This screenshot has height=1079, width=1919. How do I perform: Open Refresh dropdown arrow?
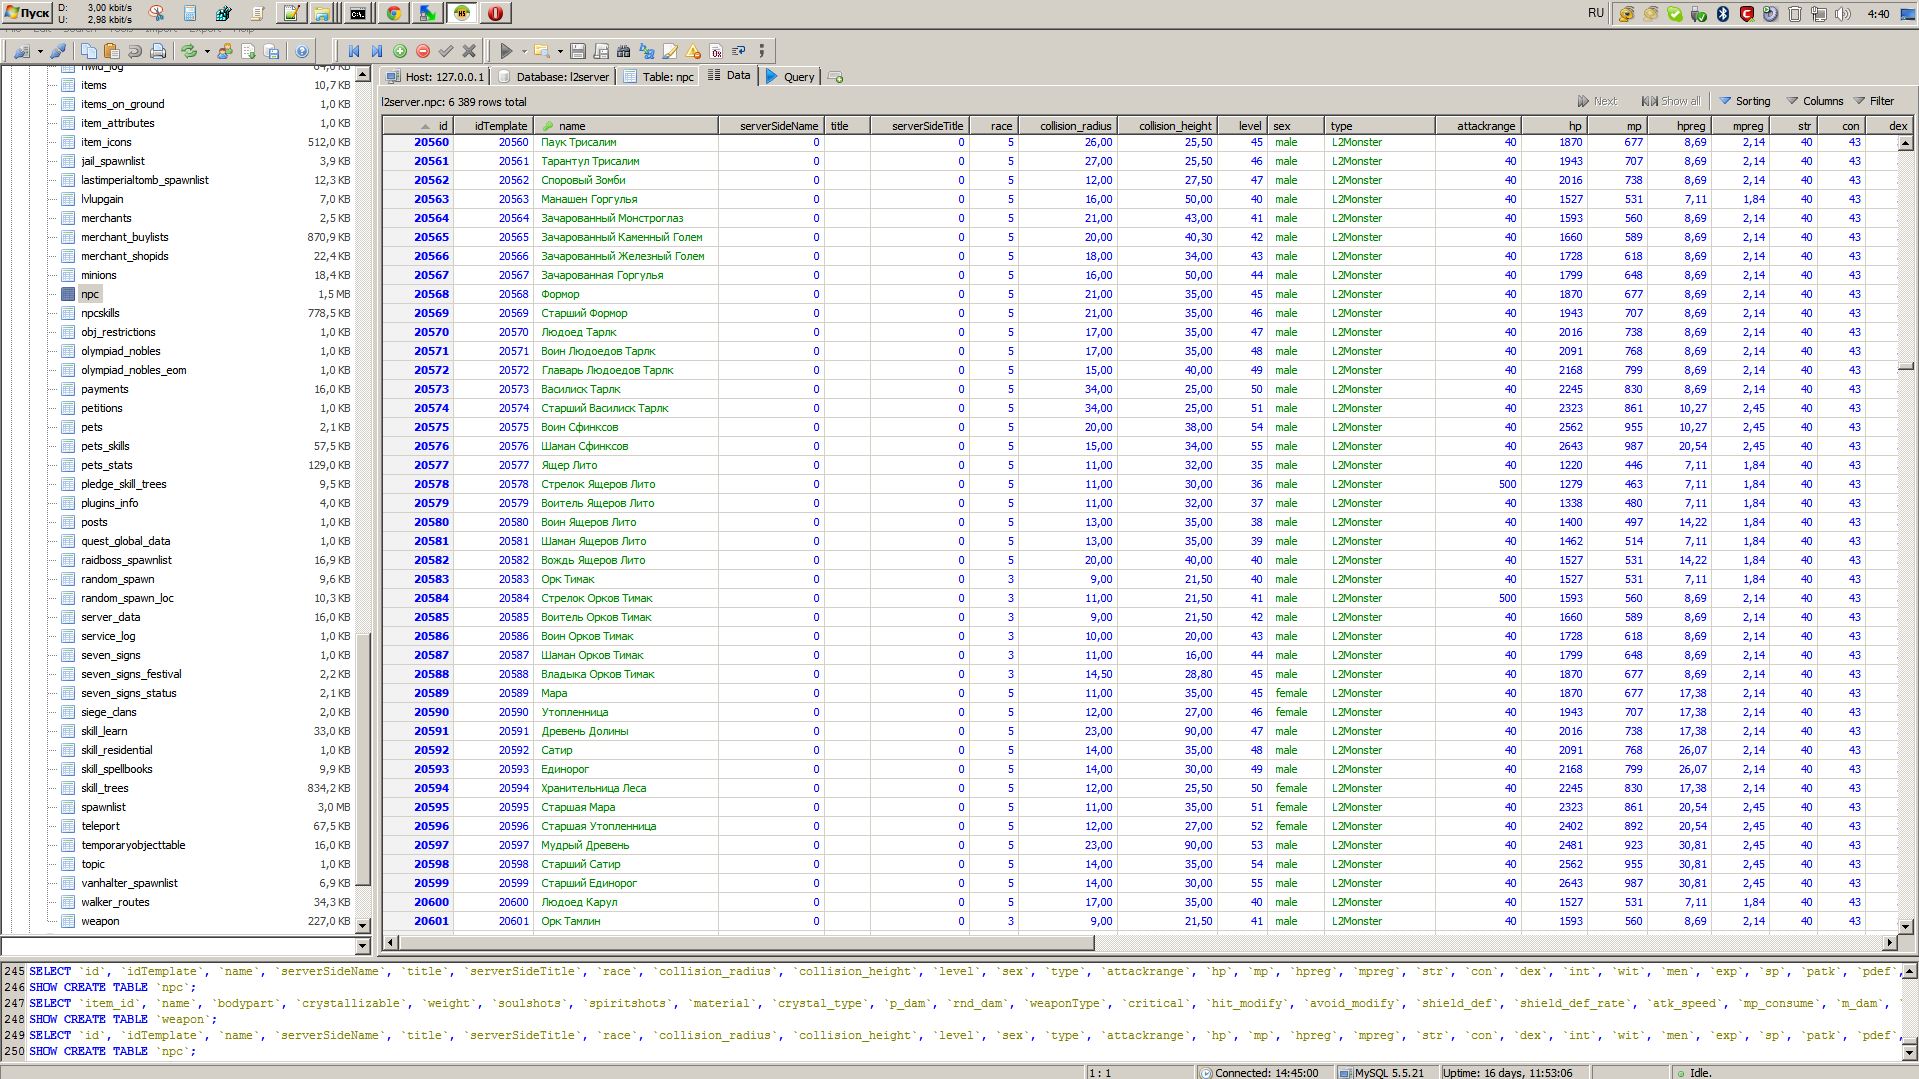[x=207, y=51]
